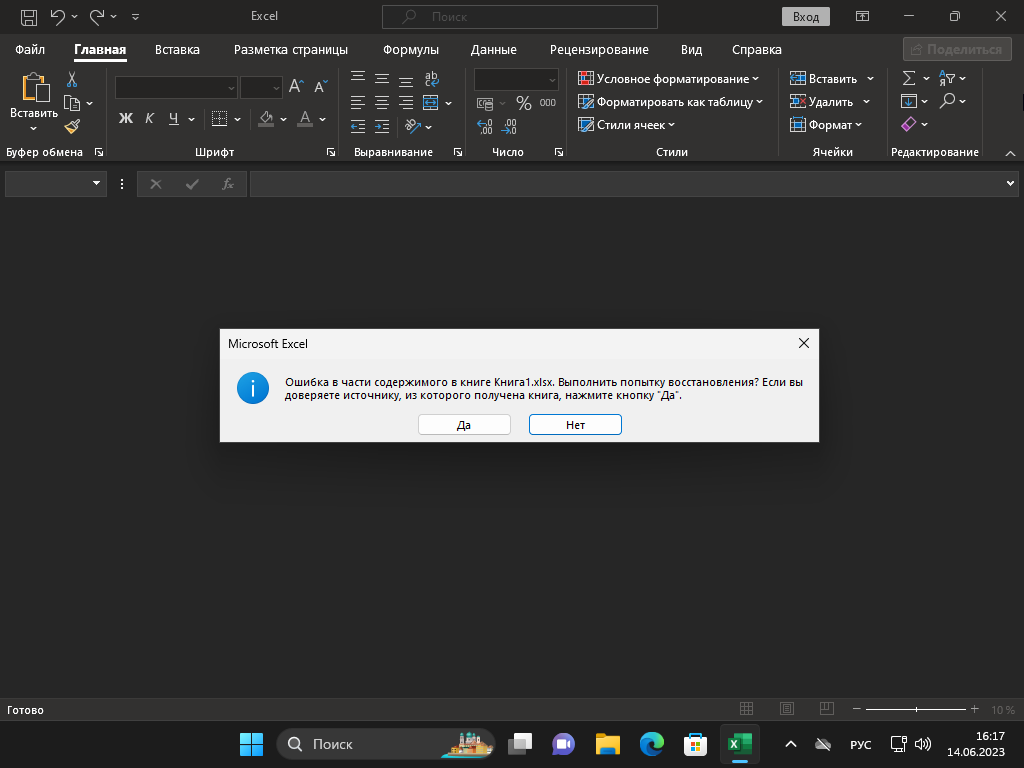Switch to the Формулы tab
The height and width of the screenshot is (768, 1024).
(x=411, y=50)
